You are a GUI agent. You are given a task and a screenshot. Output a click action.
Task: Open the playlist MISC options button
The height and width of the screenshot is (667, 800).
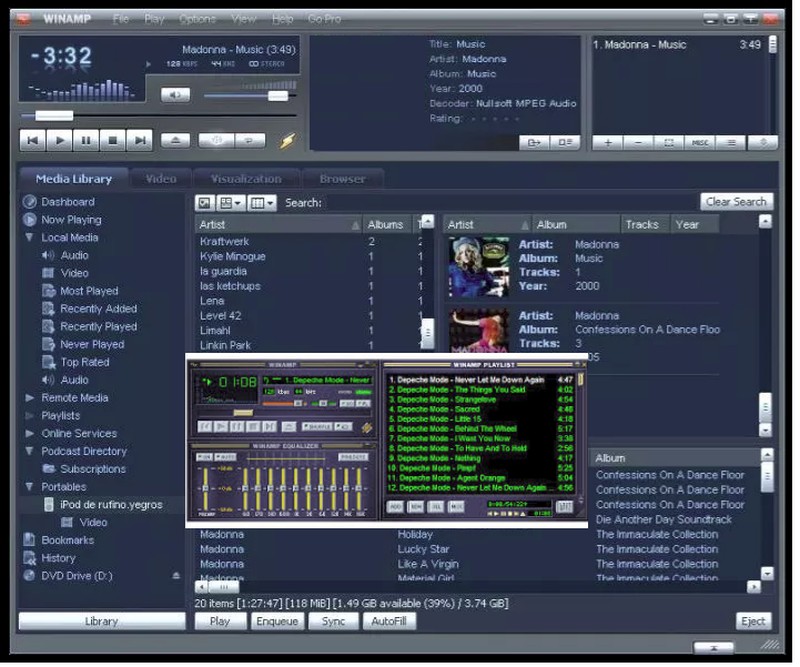click(700, 143)
